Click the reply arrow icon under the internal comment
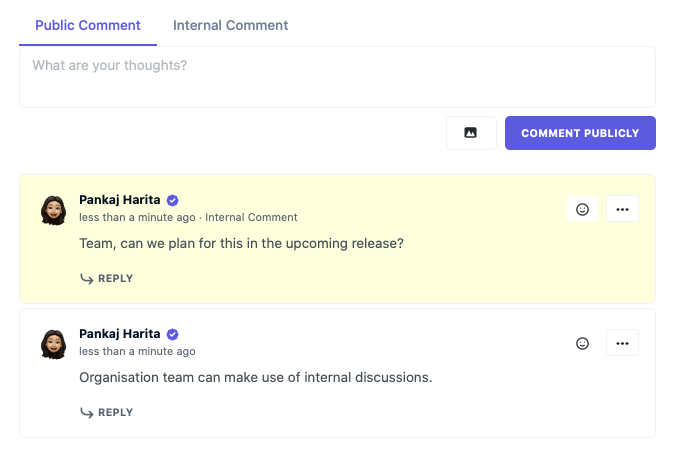 [87, 278]
